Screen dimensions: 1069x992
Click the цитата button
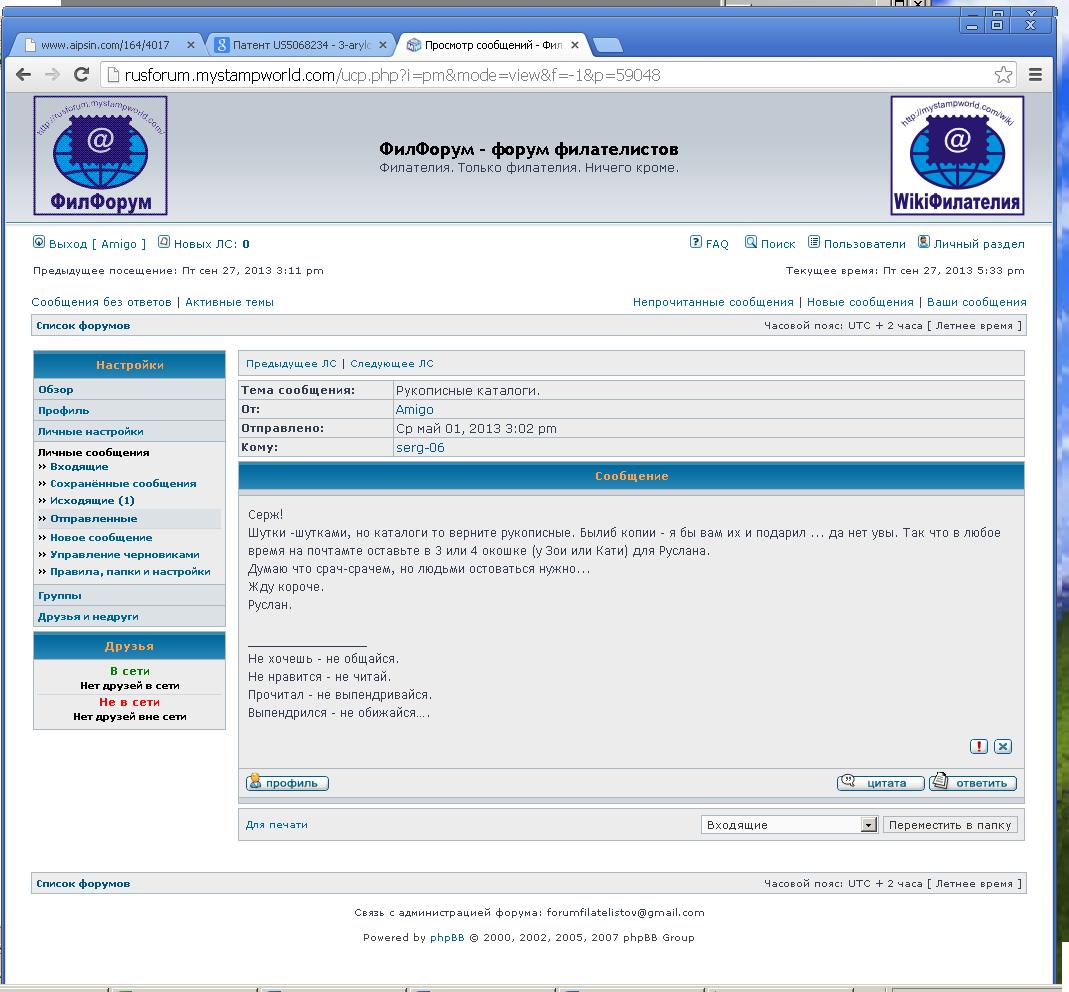point(880,783)
